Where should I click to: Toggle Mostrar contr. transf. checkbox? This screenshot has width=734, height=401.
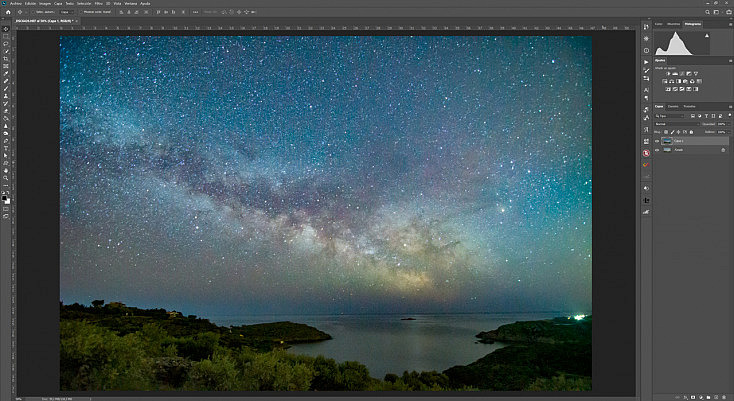pos(81,12)
